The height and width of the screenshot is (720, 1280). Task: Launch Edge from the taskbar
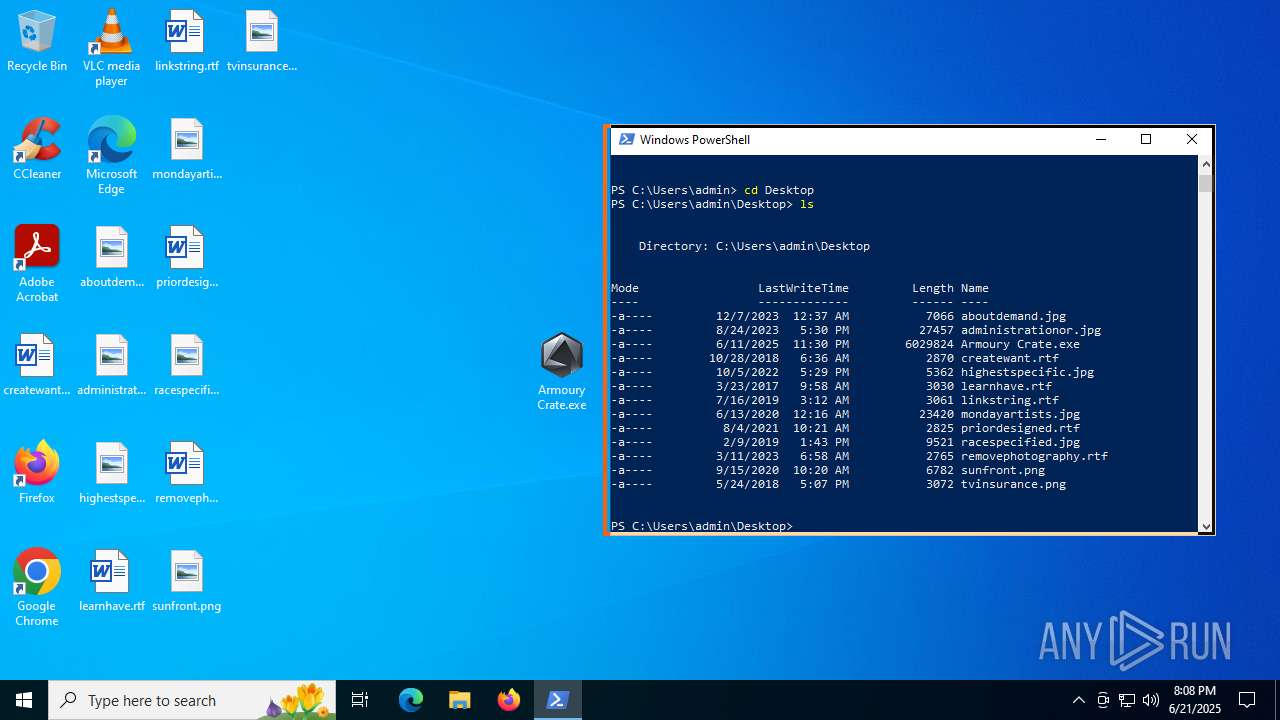click(x=411, y=700)
